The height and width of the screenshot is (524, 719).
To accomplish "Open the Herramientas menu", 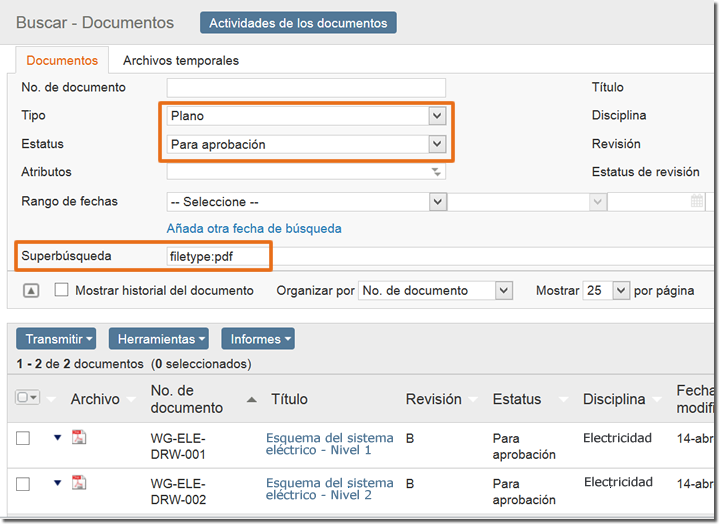I will (159, 339).
